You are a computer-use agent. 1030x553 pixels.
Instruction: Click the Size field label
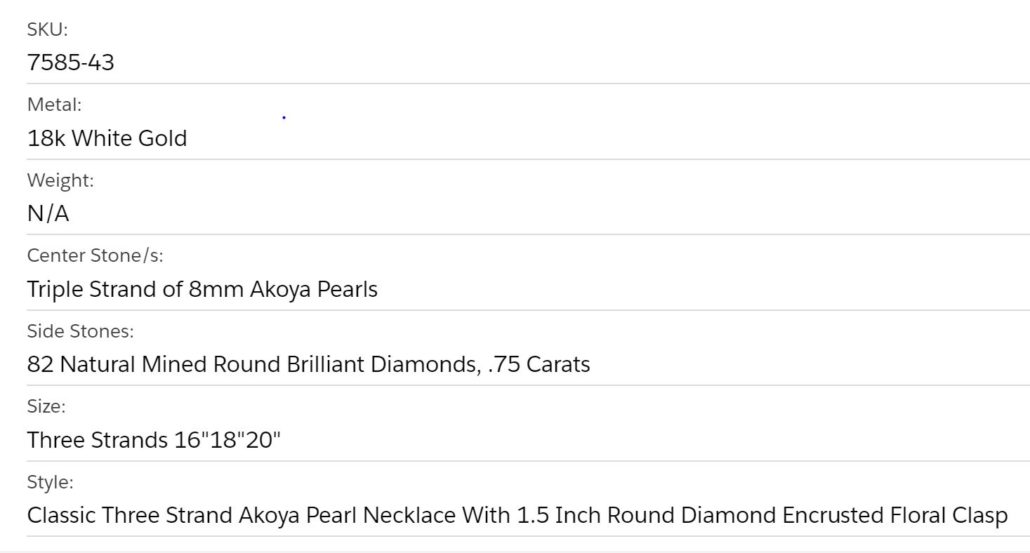point(46,407)
